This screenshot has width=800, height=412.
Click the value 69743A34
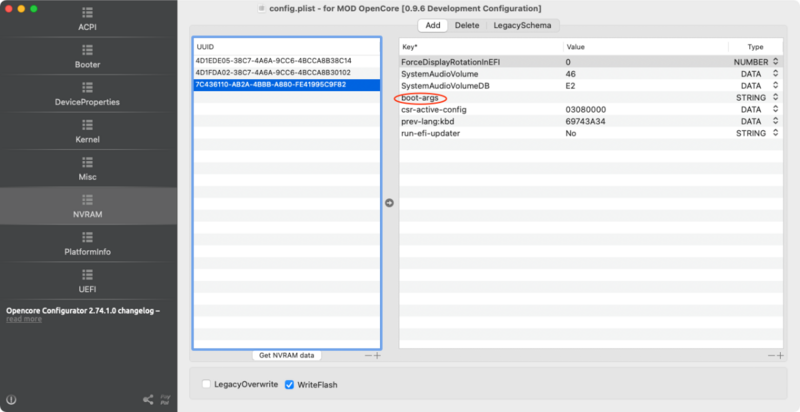585,121
